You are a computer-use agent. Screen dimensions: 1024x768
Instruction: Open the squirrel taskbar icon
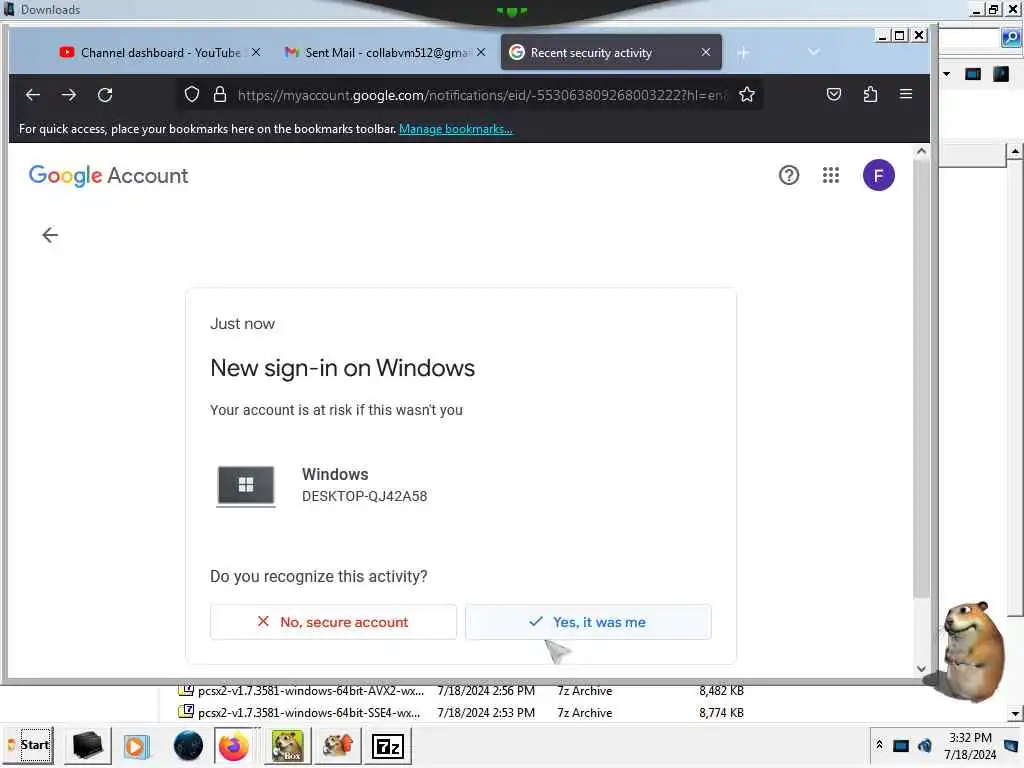coord(338,746)
